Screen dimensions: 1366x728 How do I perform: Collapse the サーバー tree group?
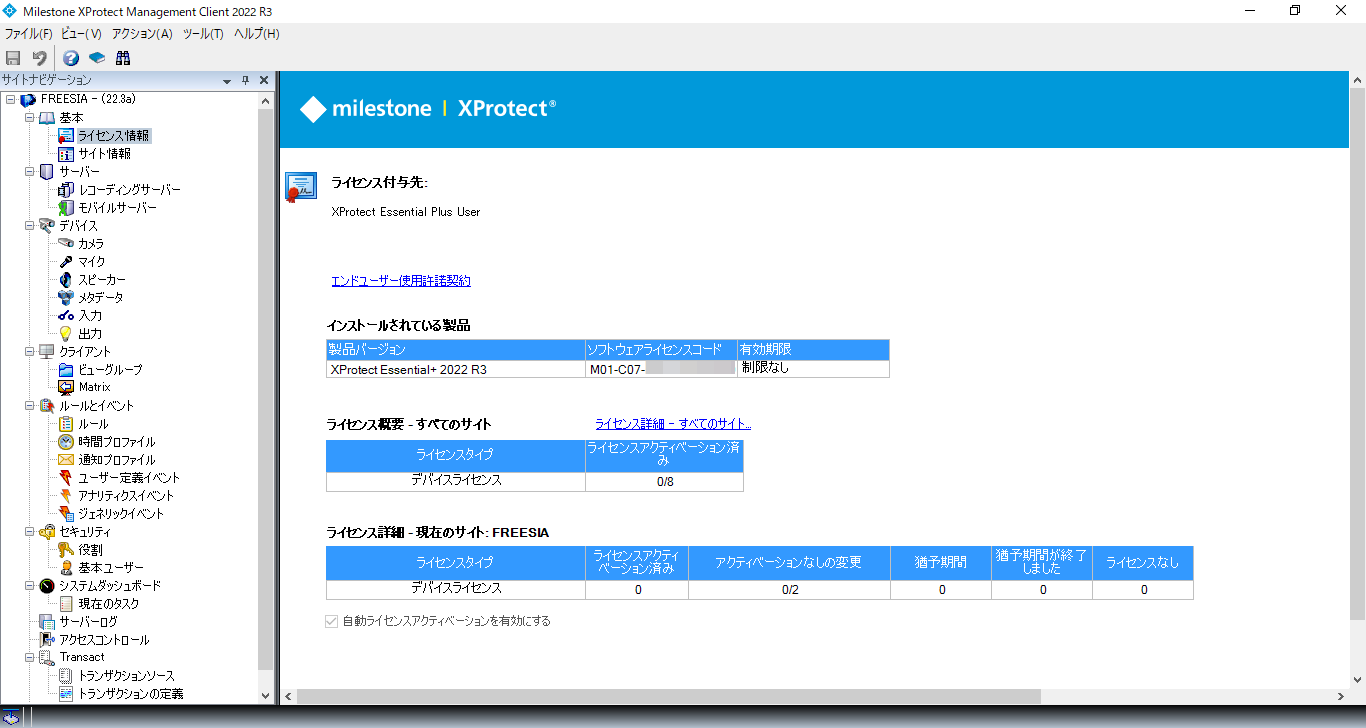tap(29, 171)
